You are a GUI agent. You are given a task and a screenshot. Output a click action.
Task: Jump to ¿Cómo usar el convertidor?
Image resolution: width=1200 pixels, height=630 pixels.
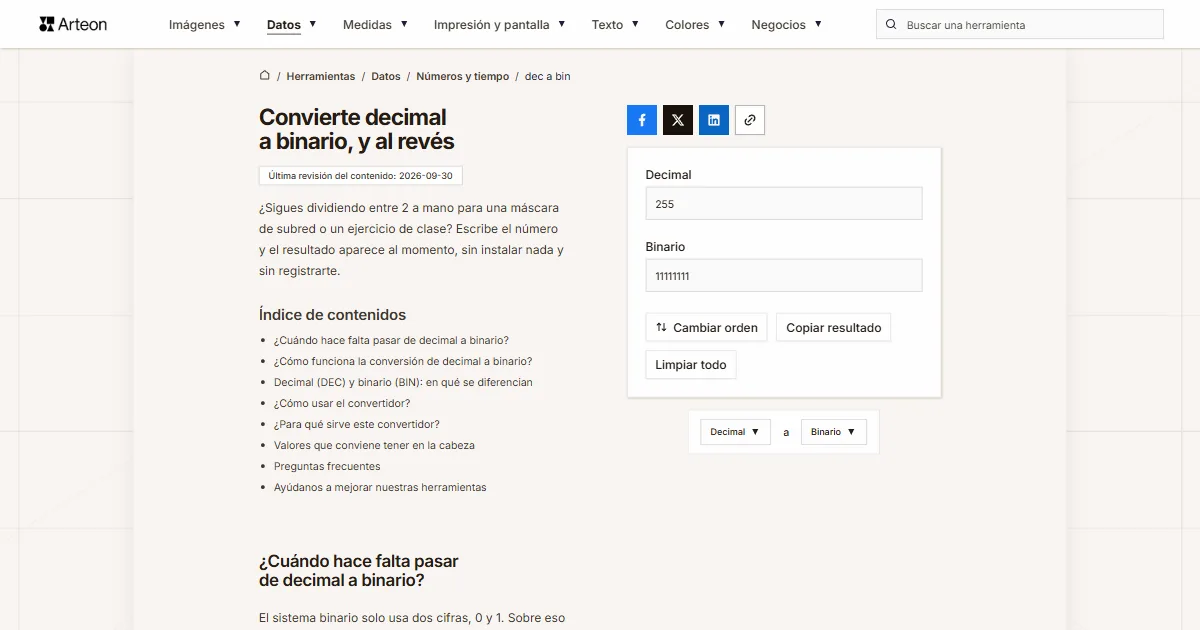[x=342, y=403]
